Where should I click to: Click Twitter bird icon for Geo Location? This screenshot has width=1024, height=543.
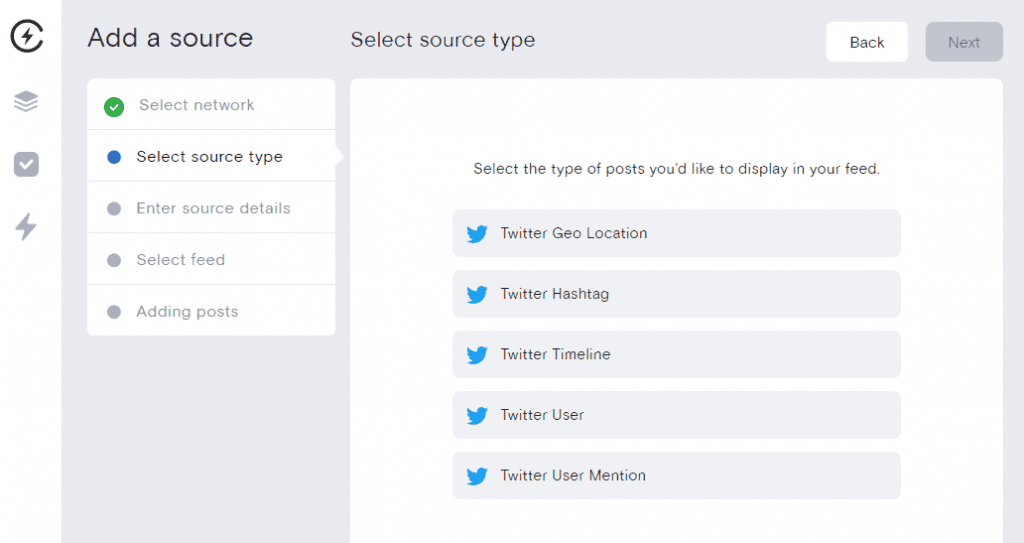477,234
